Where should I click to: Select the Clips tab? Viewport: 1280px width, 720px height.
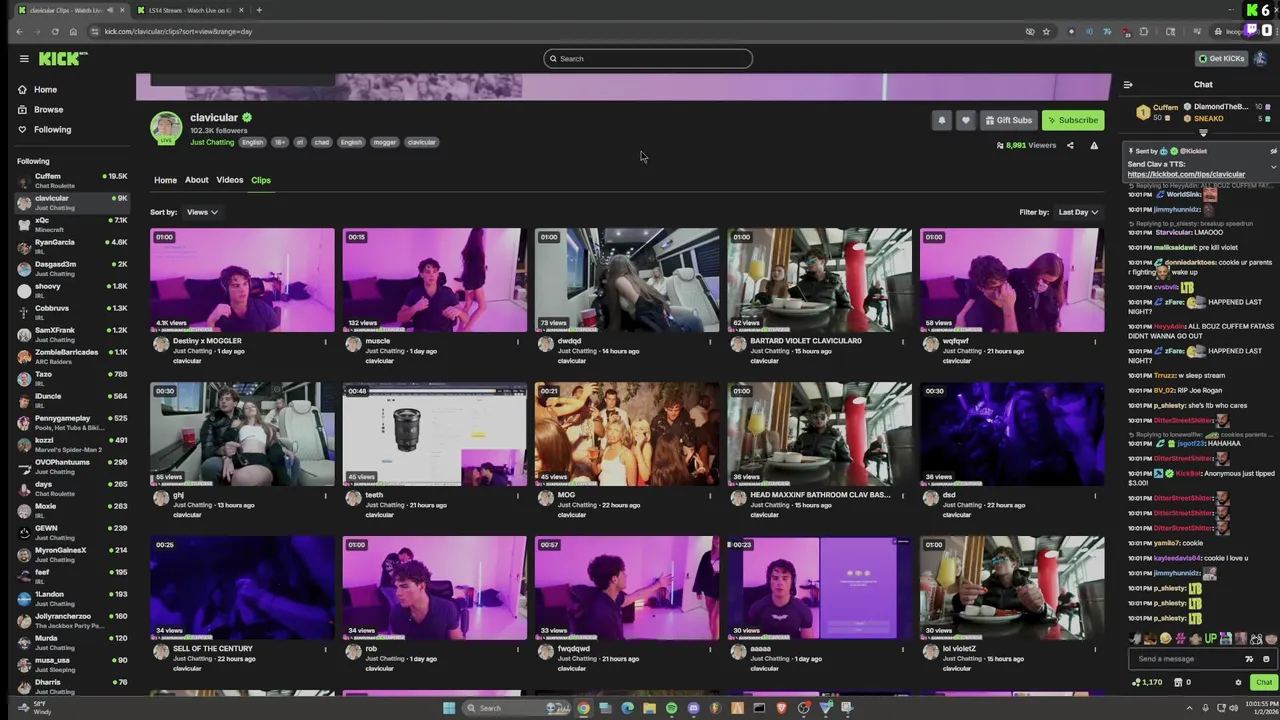[x=261, y=180]
